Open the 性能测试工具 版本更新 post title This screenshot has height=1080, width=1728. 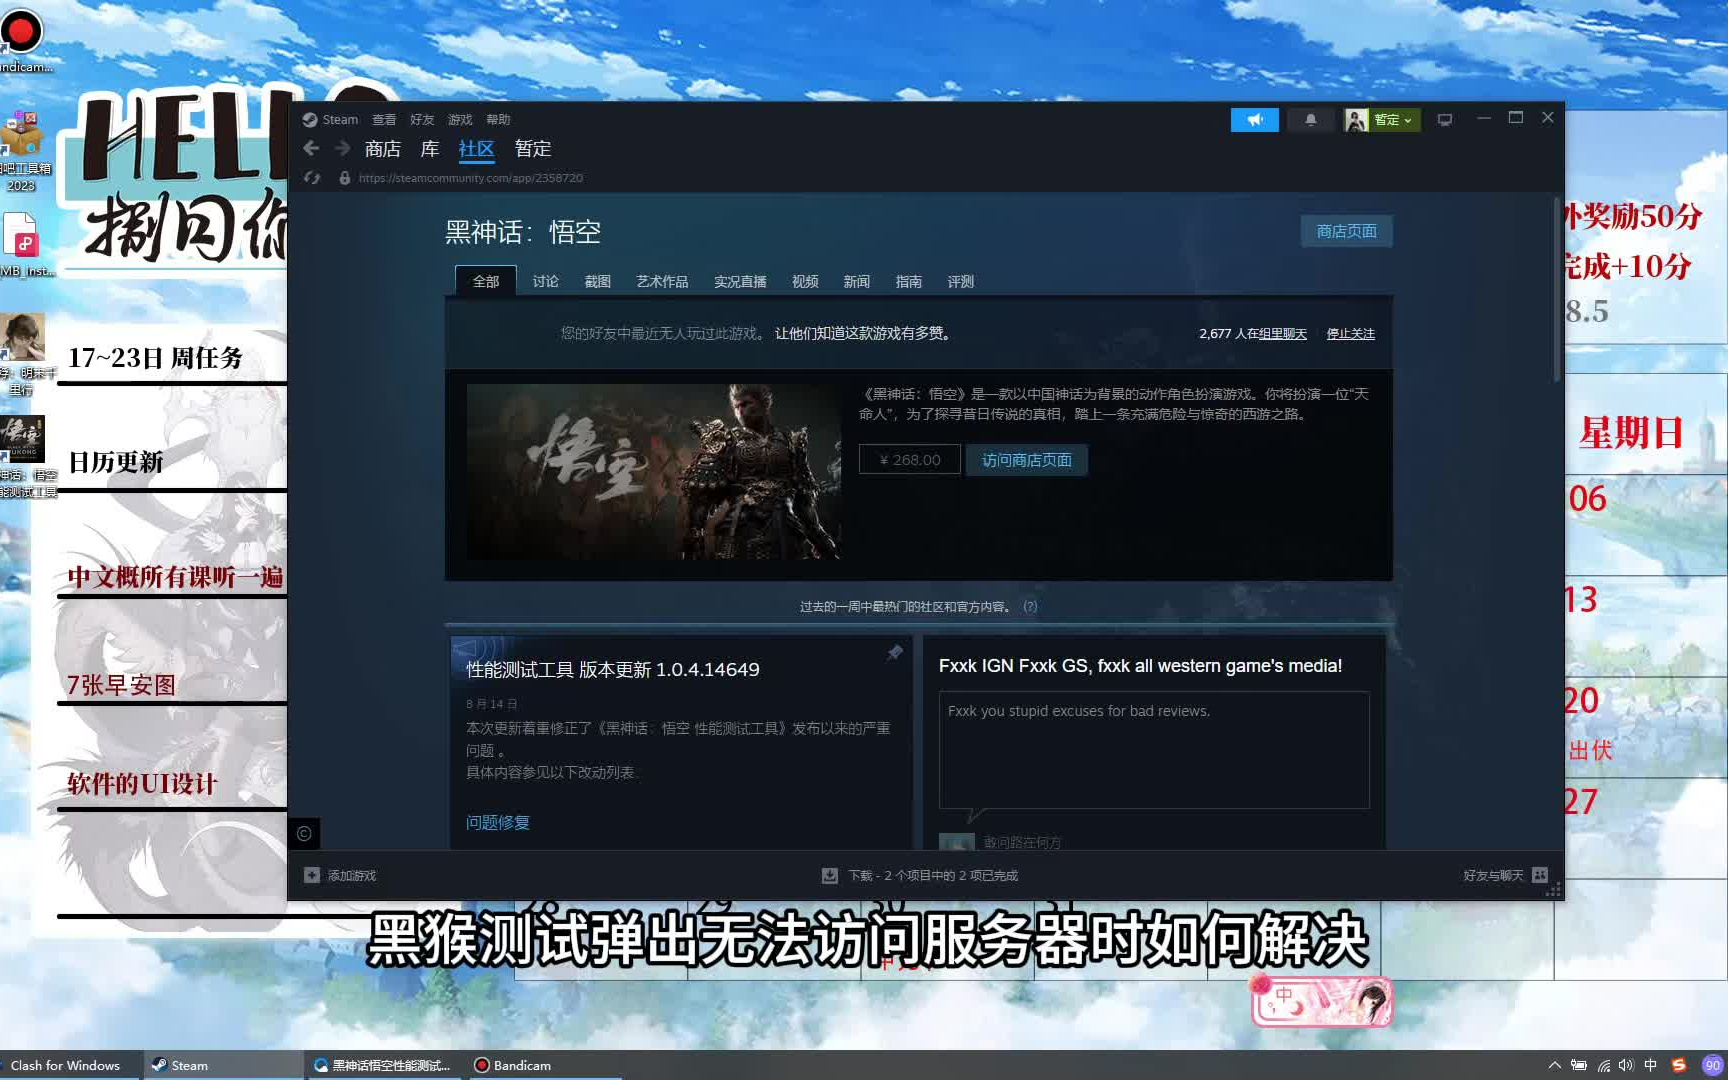(x=613, y=669)
